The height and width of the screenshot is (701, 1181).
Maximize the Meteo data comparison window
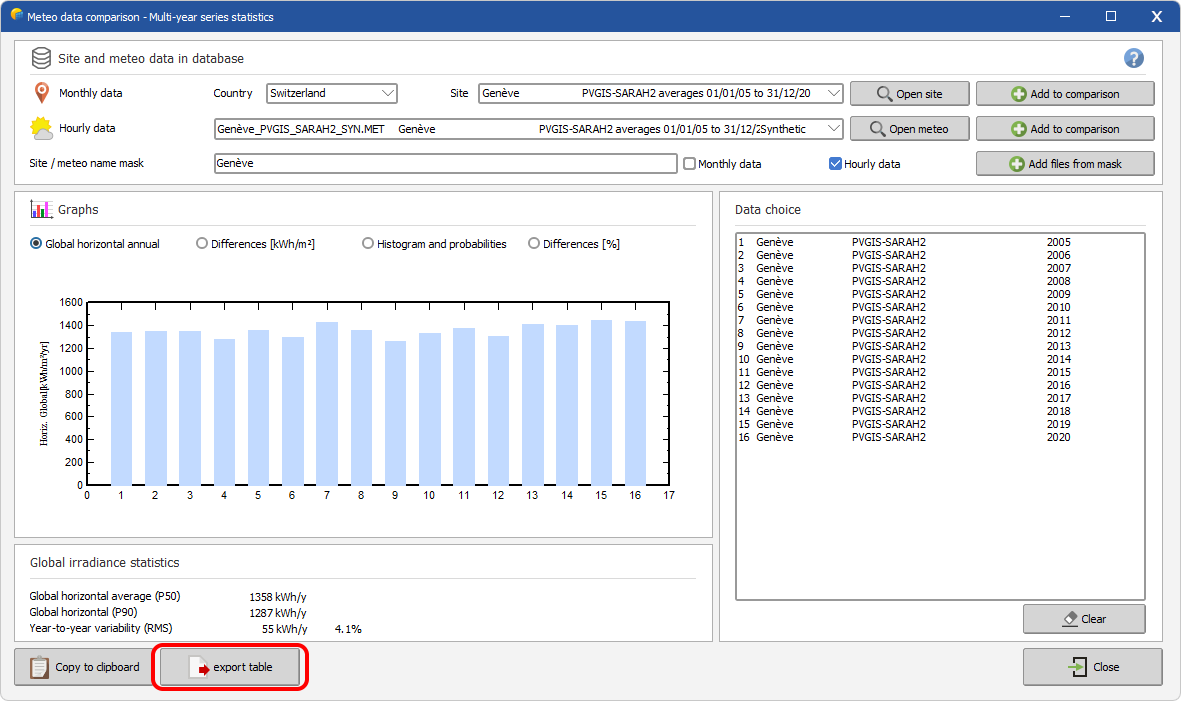(x=1111, y=16)
